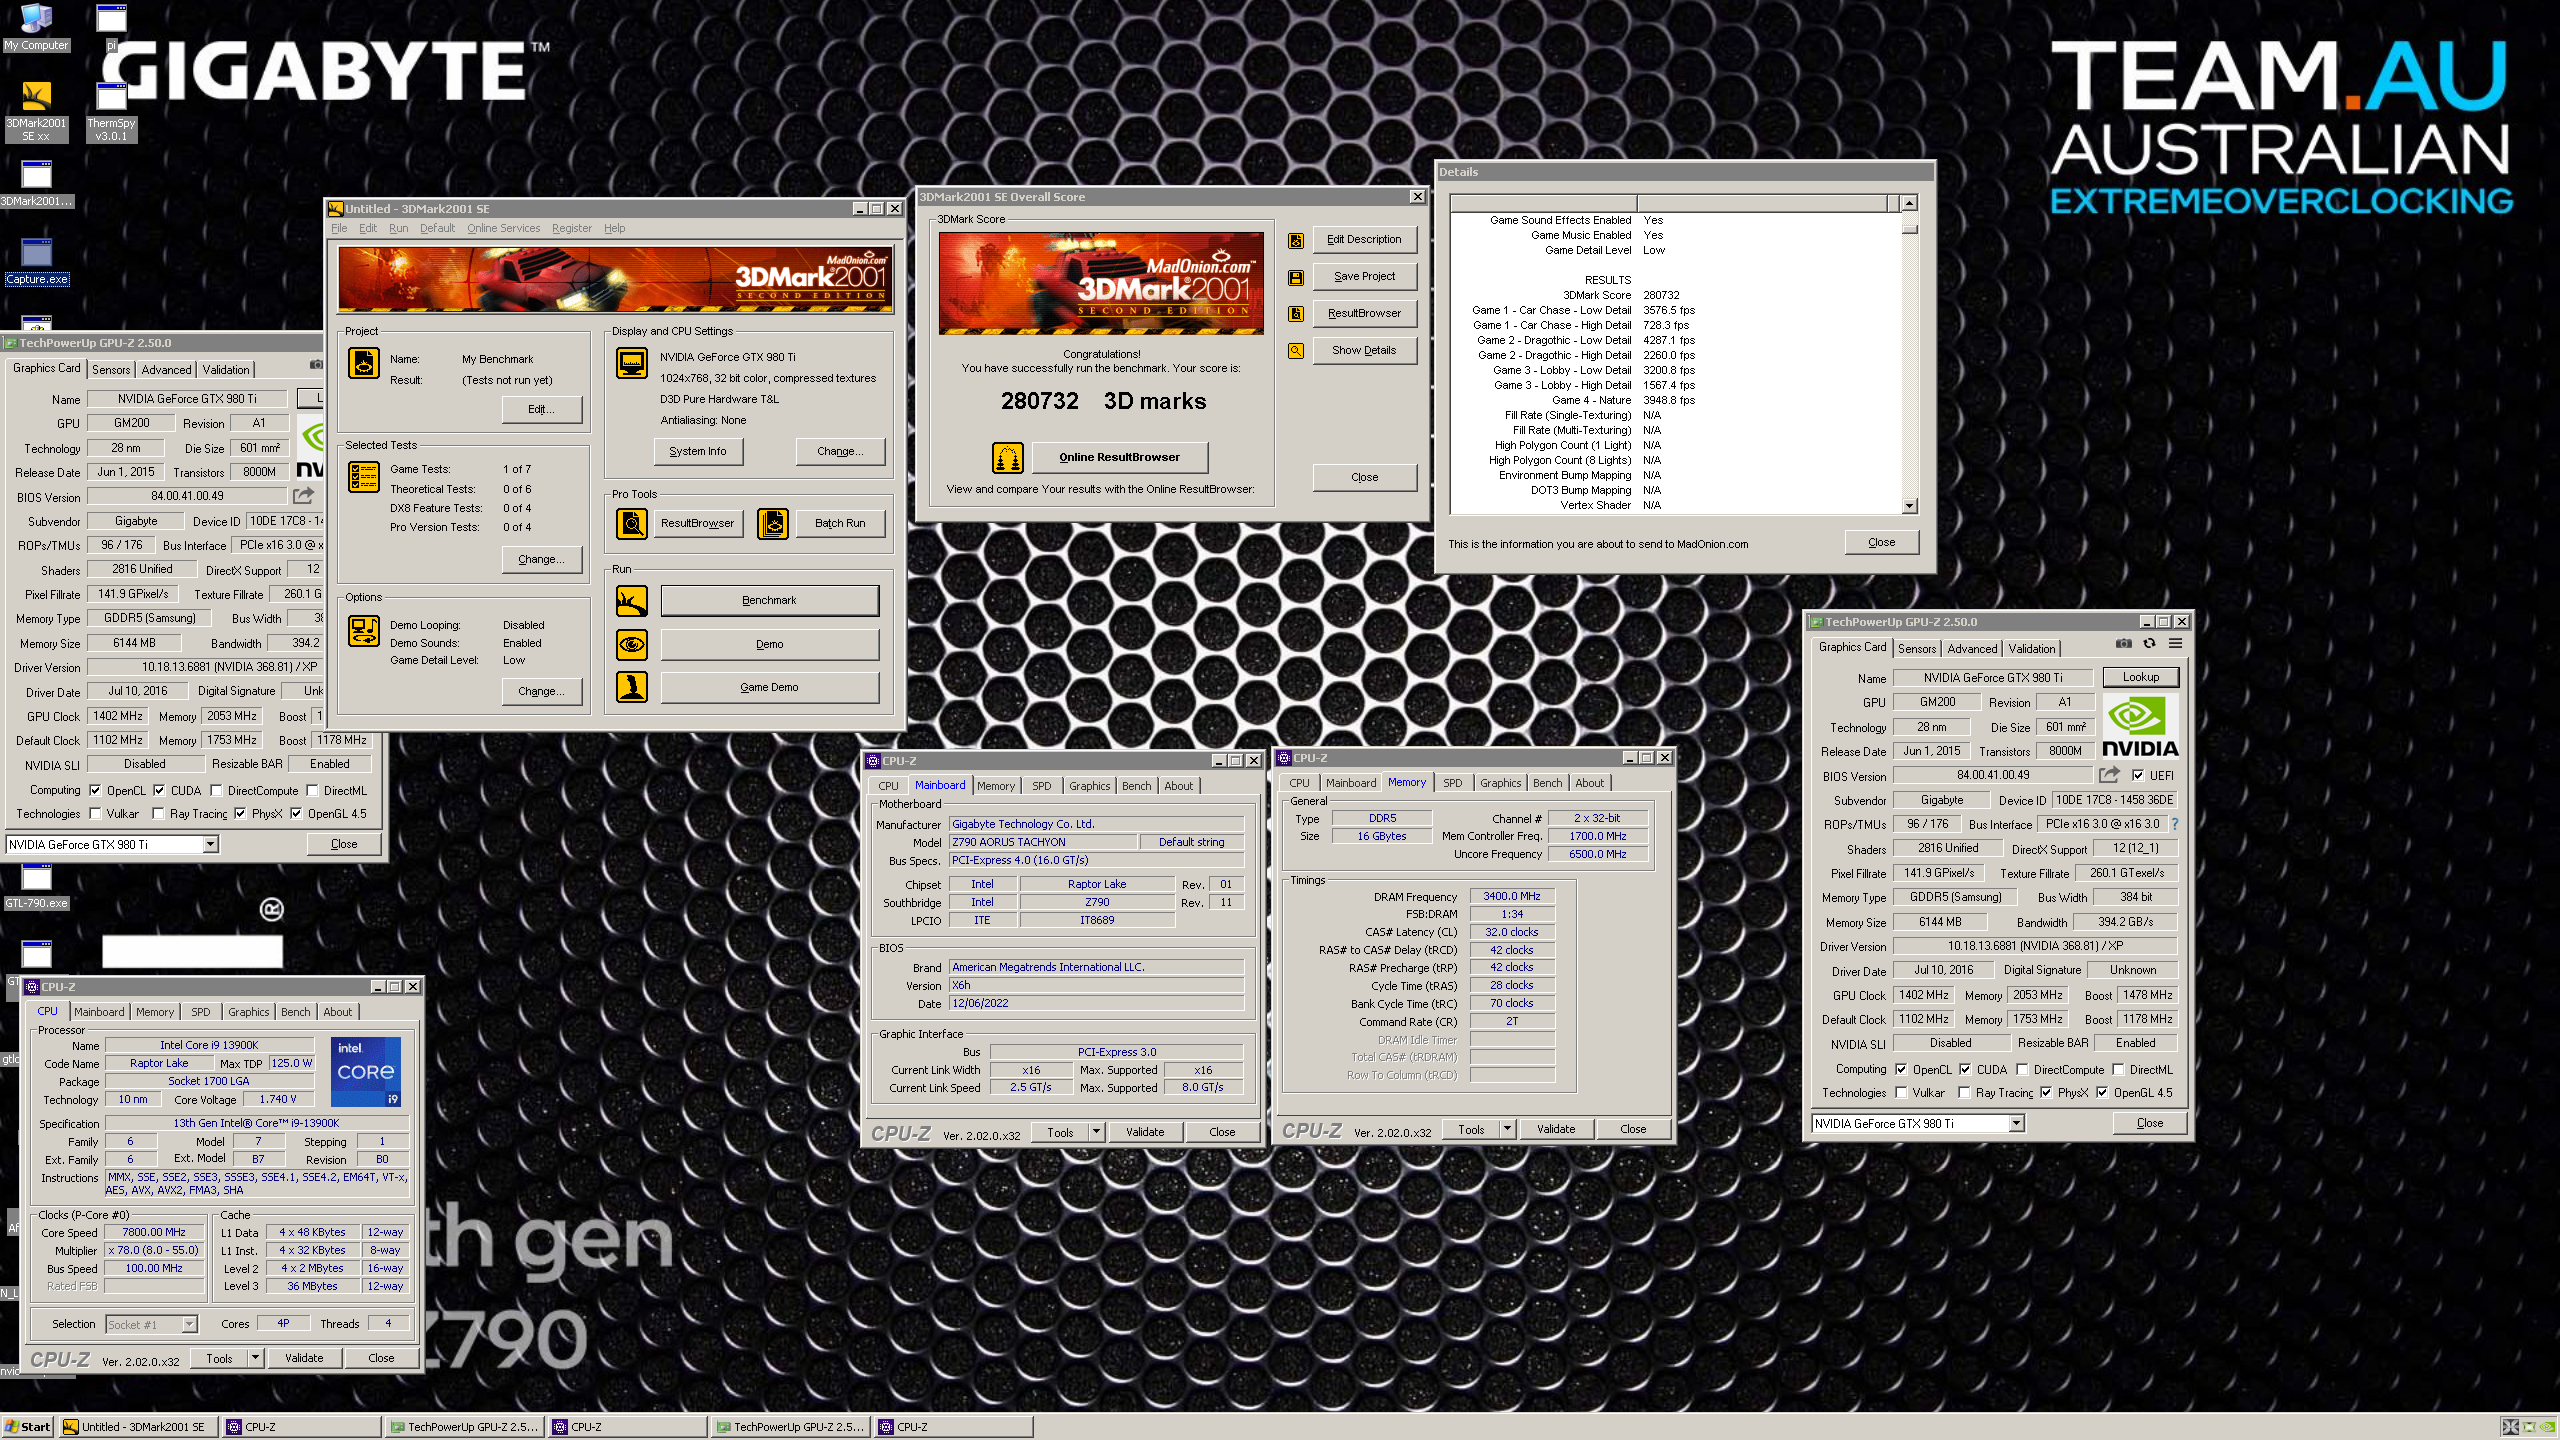
Task: Open the File menu in 3DMark2001
Action: [339, 229]
